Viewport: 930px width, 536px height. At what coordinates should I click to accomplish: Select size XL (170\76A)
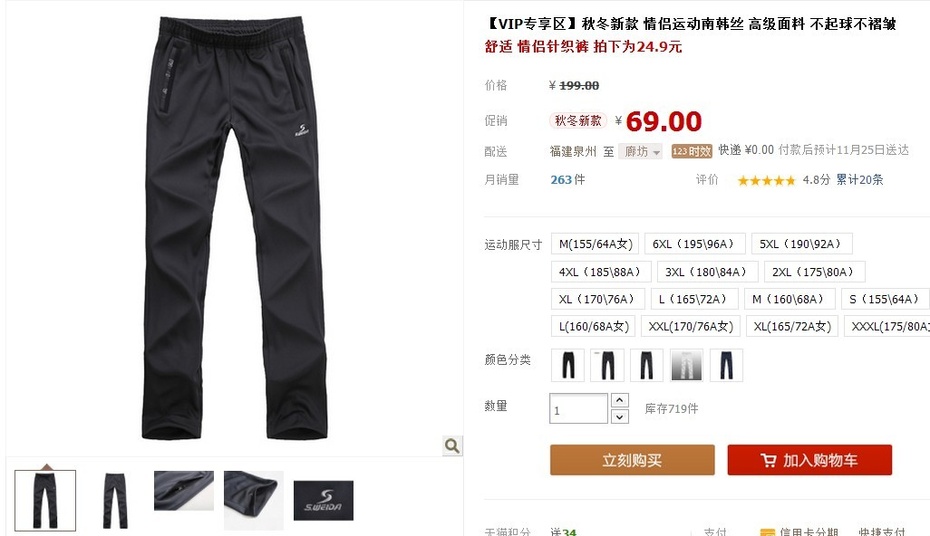[598, 299]
